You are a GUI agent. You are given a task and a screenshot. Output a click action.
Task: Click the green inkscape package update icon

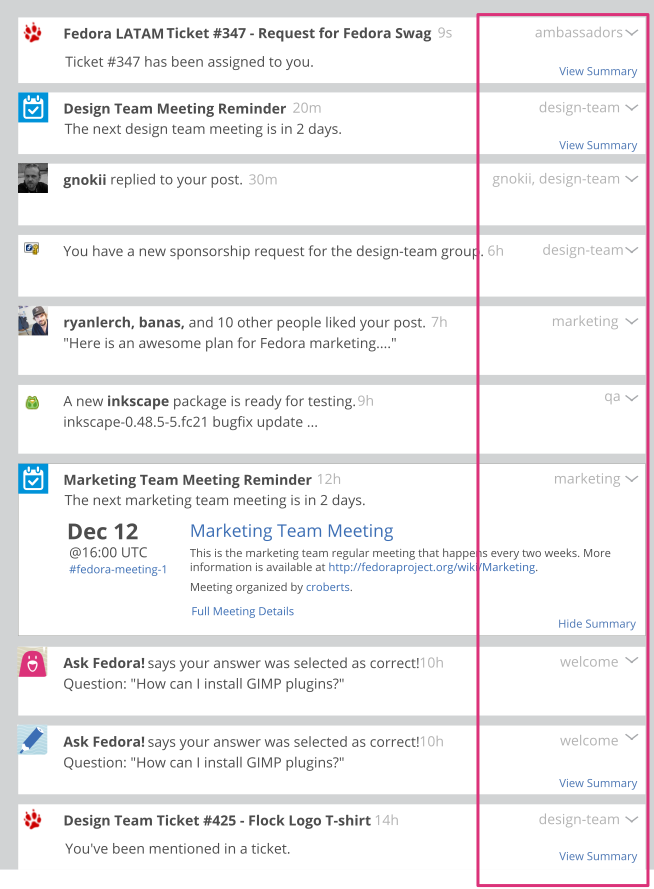click(32, 403)
